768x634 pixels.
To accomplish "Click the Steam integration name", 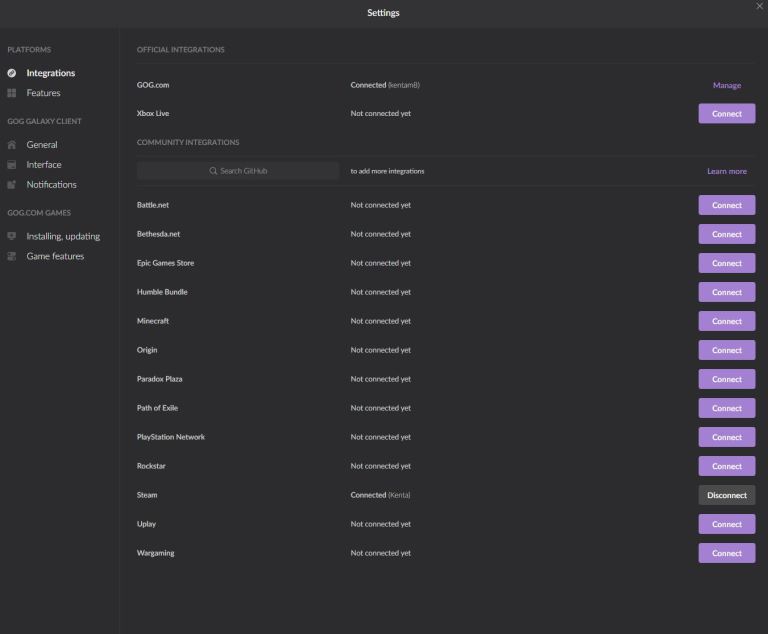I will pyautogui.click(x=147, y=495).
